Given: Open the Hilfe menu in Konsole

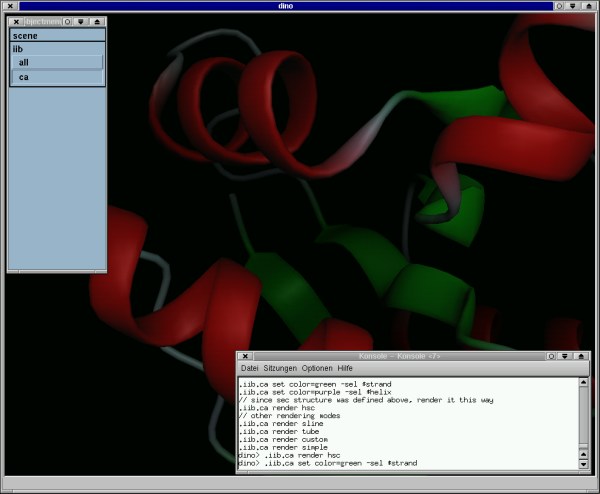Looking at the screenshot, I should coord(347,369).
